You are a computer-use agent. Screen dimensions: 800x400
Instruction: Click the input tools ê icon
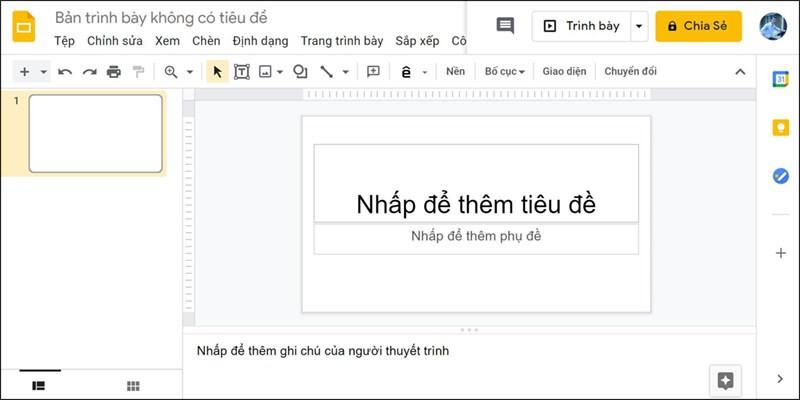(406, 72)
